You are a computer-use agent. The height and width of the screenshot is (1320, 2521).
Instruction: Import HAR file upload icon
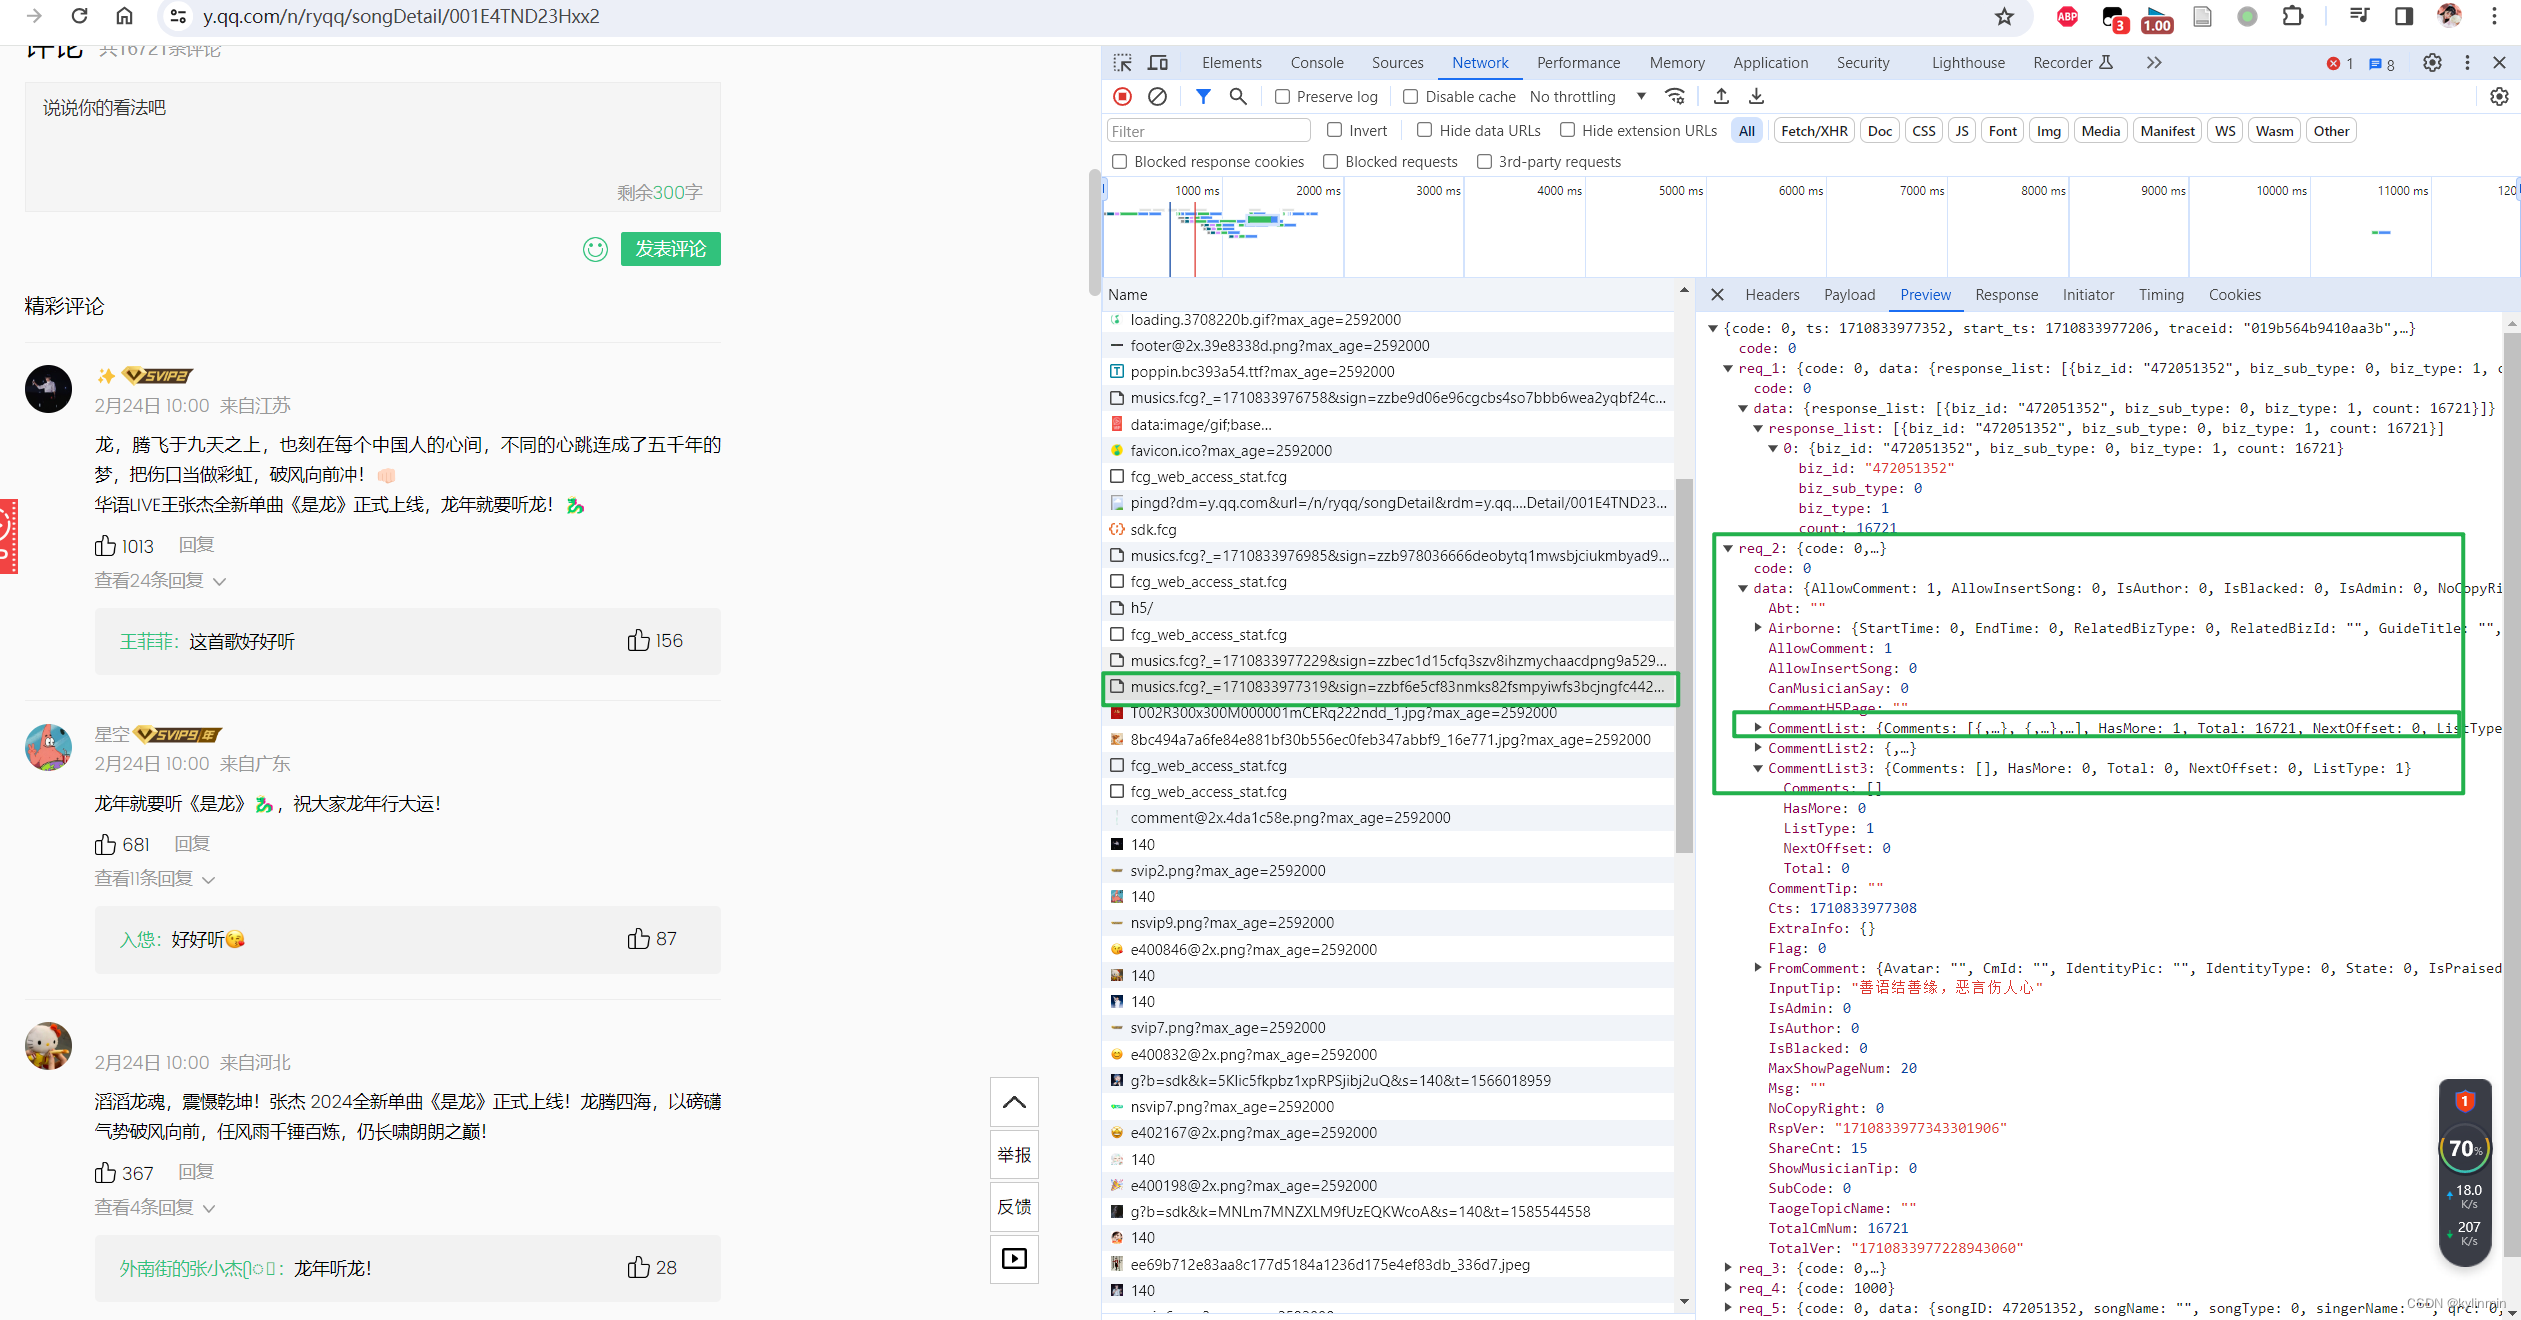(x=1721, y=97)
